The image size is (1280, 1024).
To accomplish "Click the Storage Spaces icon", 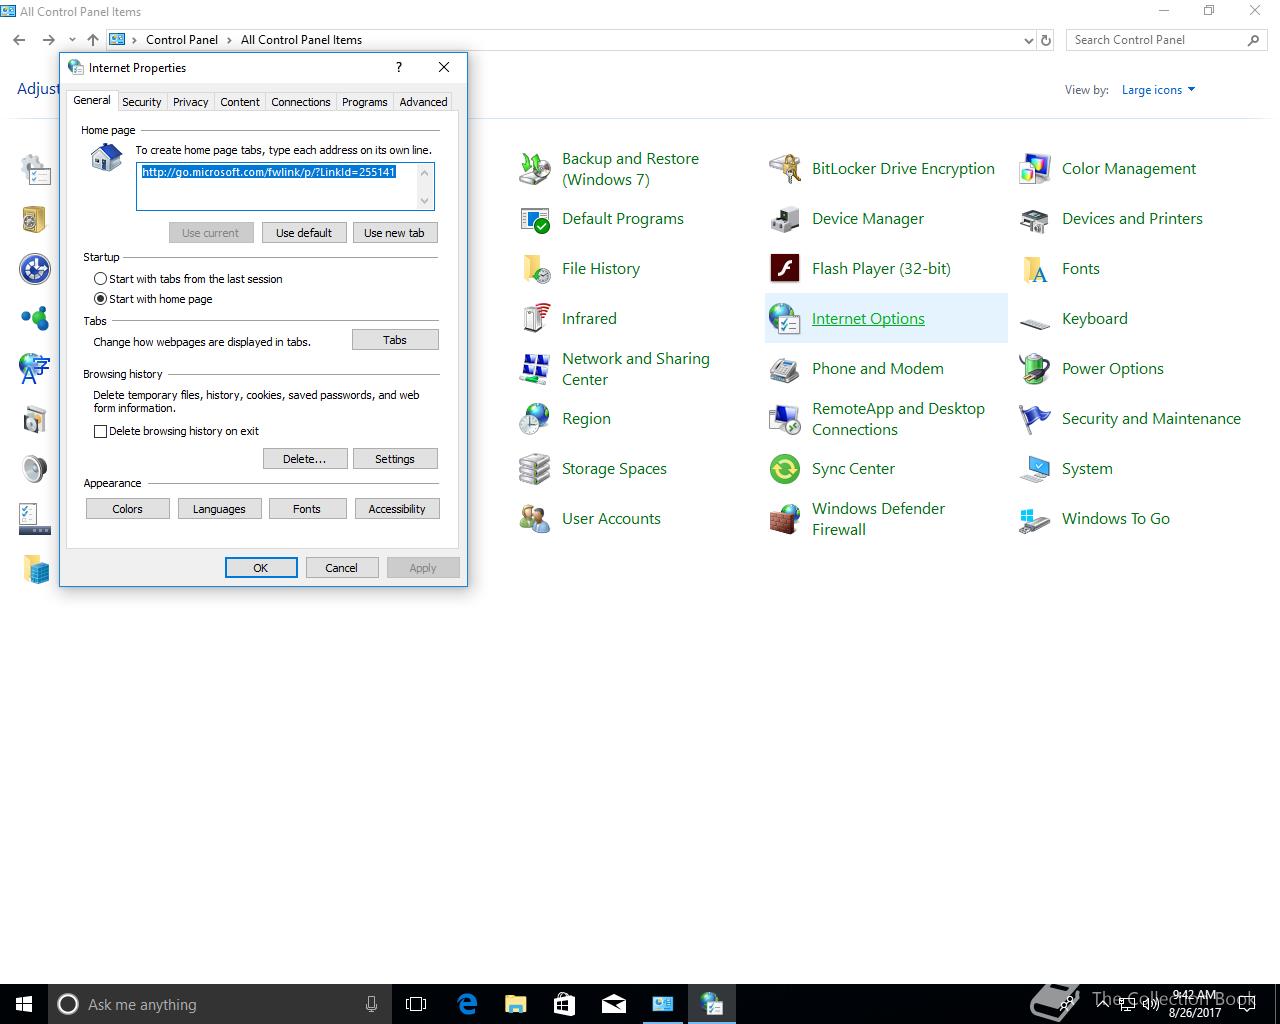I will [535, 469].
